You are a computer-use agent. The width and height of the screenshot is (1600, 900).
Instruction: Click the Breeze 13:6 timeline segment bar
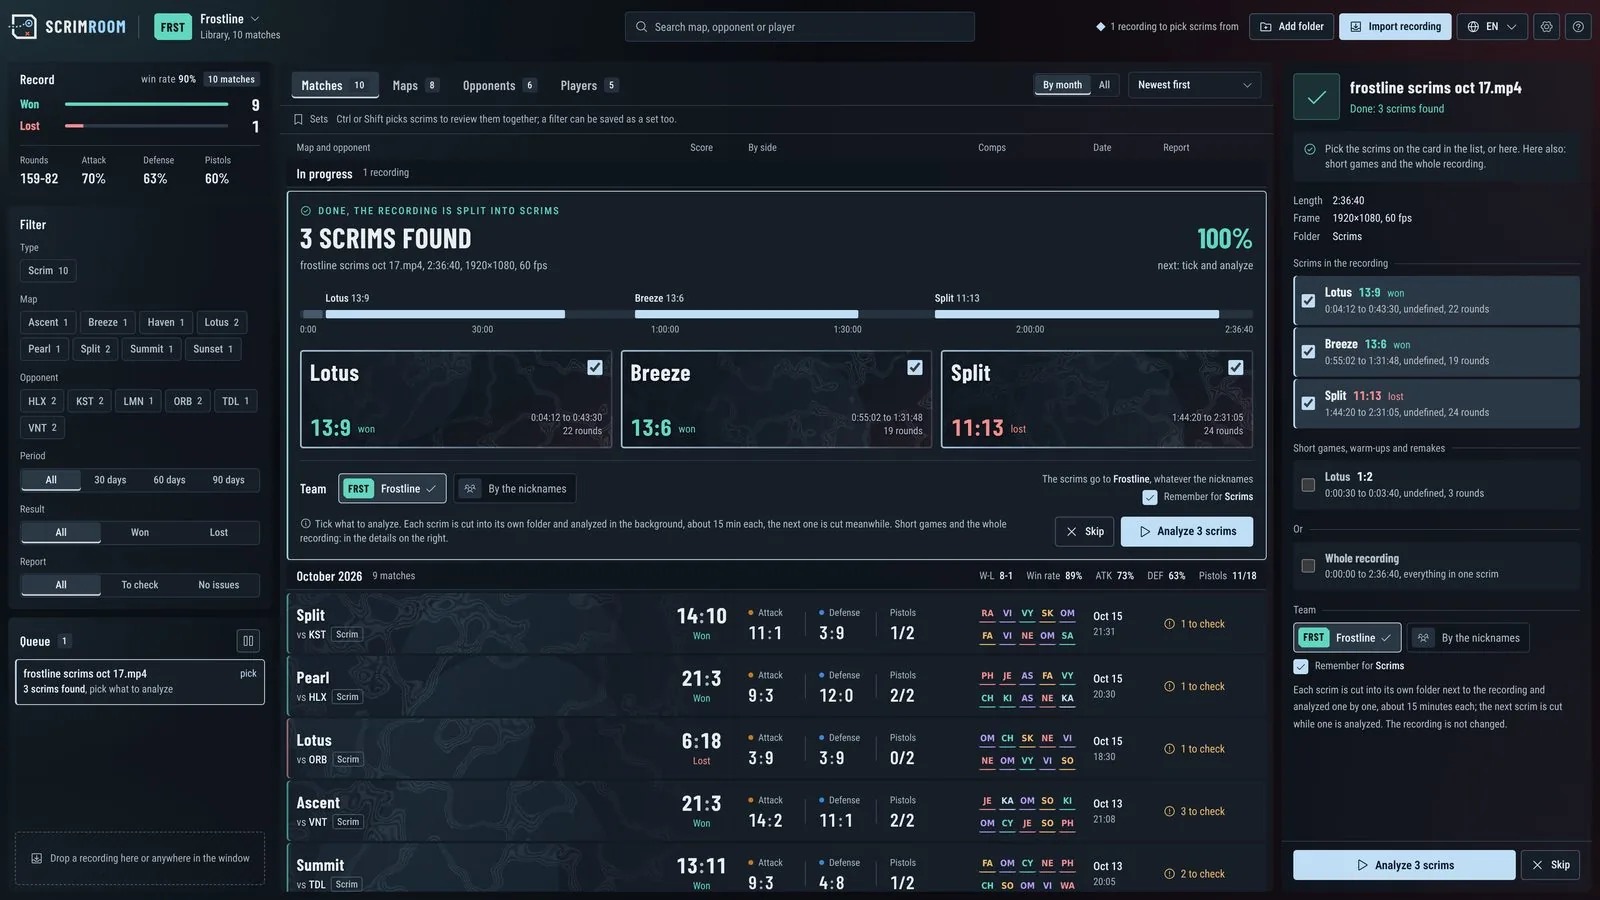(746, 314)
